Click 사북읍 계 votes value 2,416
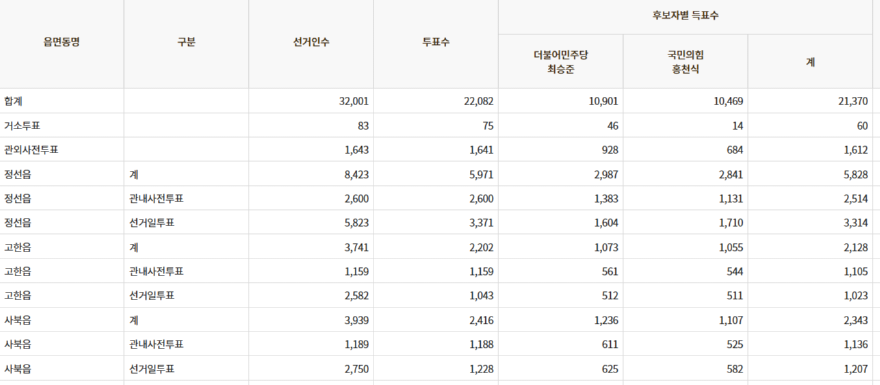Image resolution: width=880 pixels, height=385 pixels. [481, 320]
